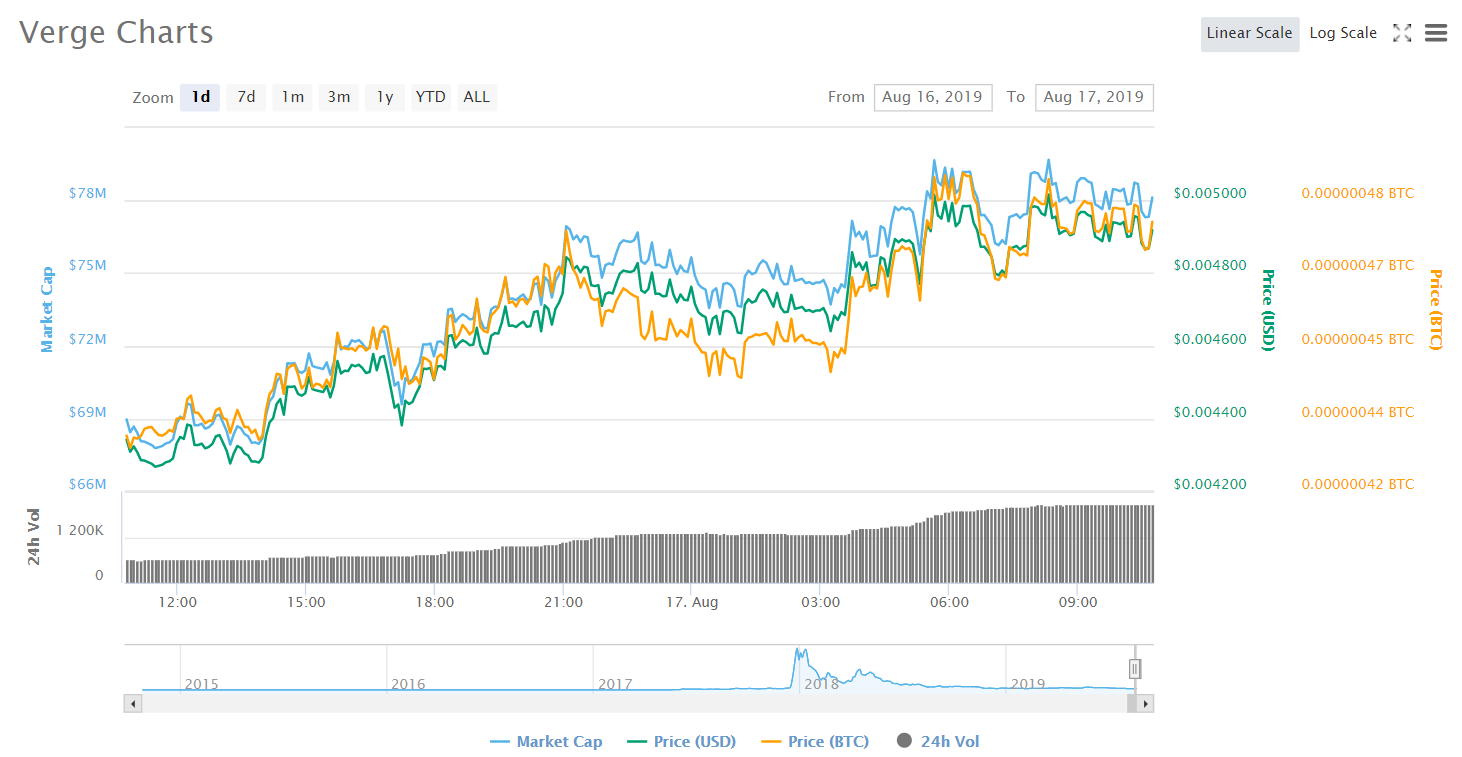Switch to Linear Scale
This screenshot has height=757, width=1462.
click(x=1250, y=33)
